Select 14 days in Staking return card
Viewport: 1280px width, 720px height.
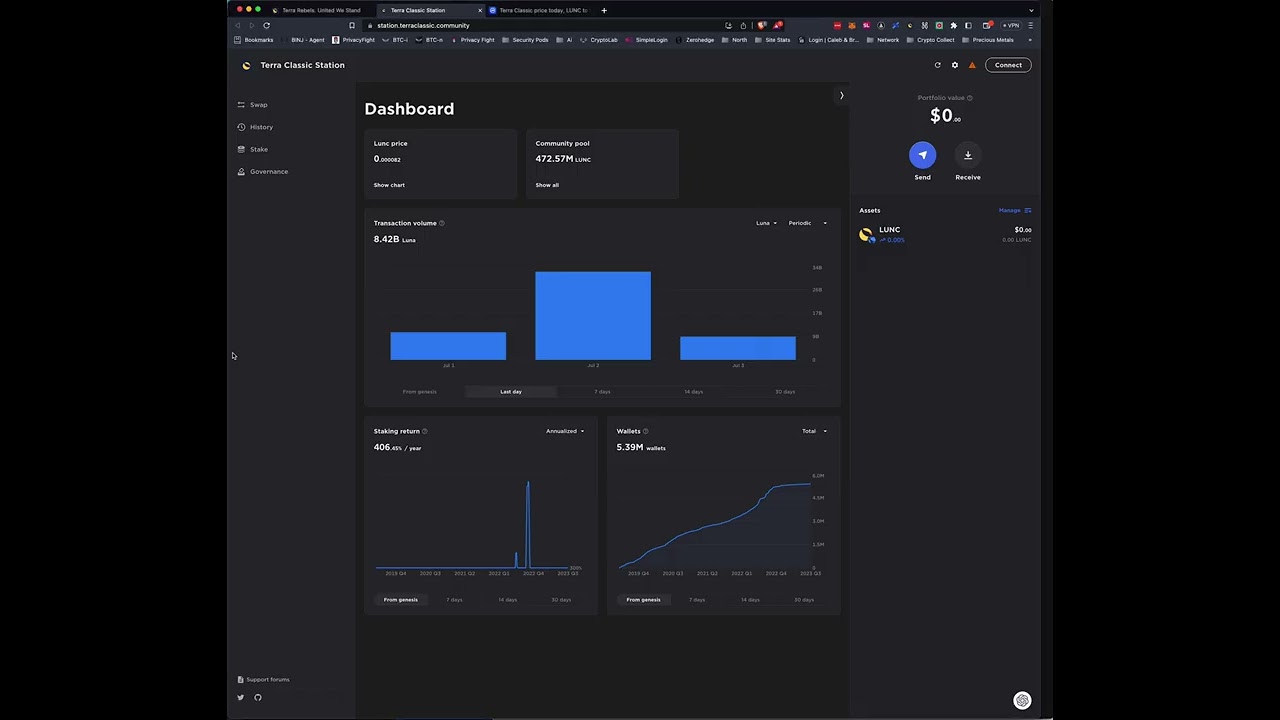tap(508, 600)
